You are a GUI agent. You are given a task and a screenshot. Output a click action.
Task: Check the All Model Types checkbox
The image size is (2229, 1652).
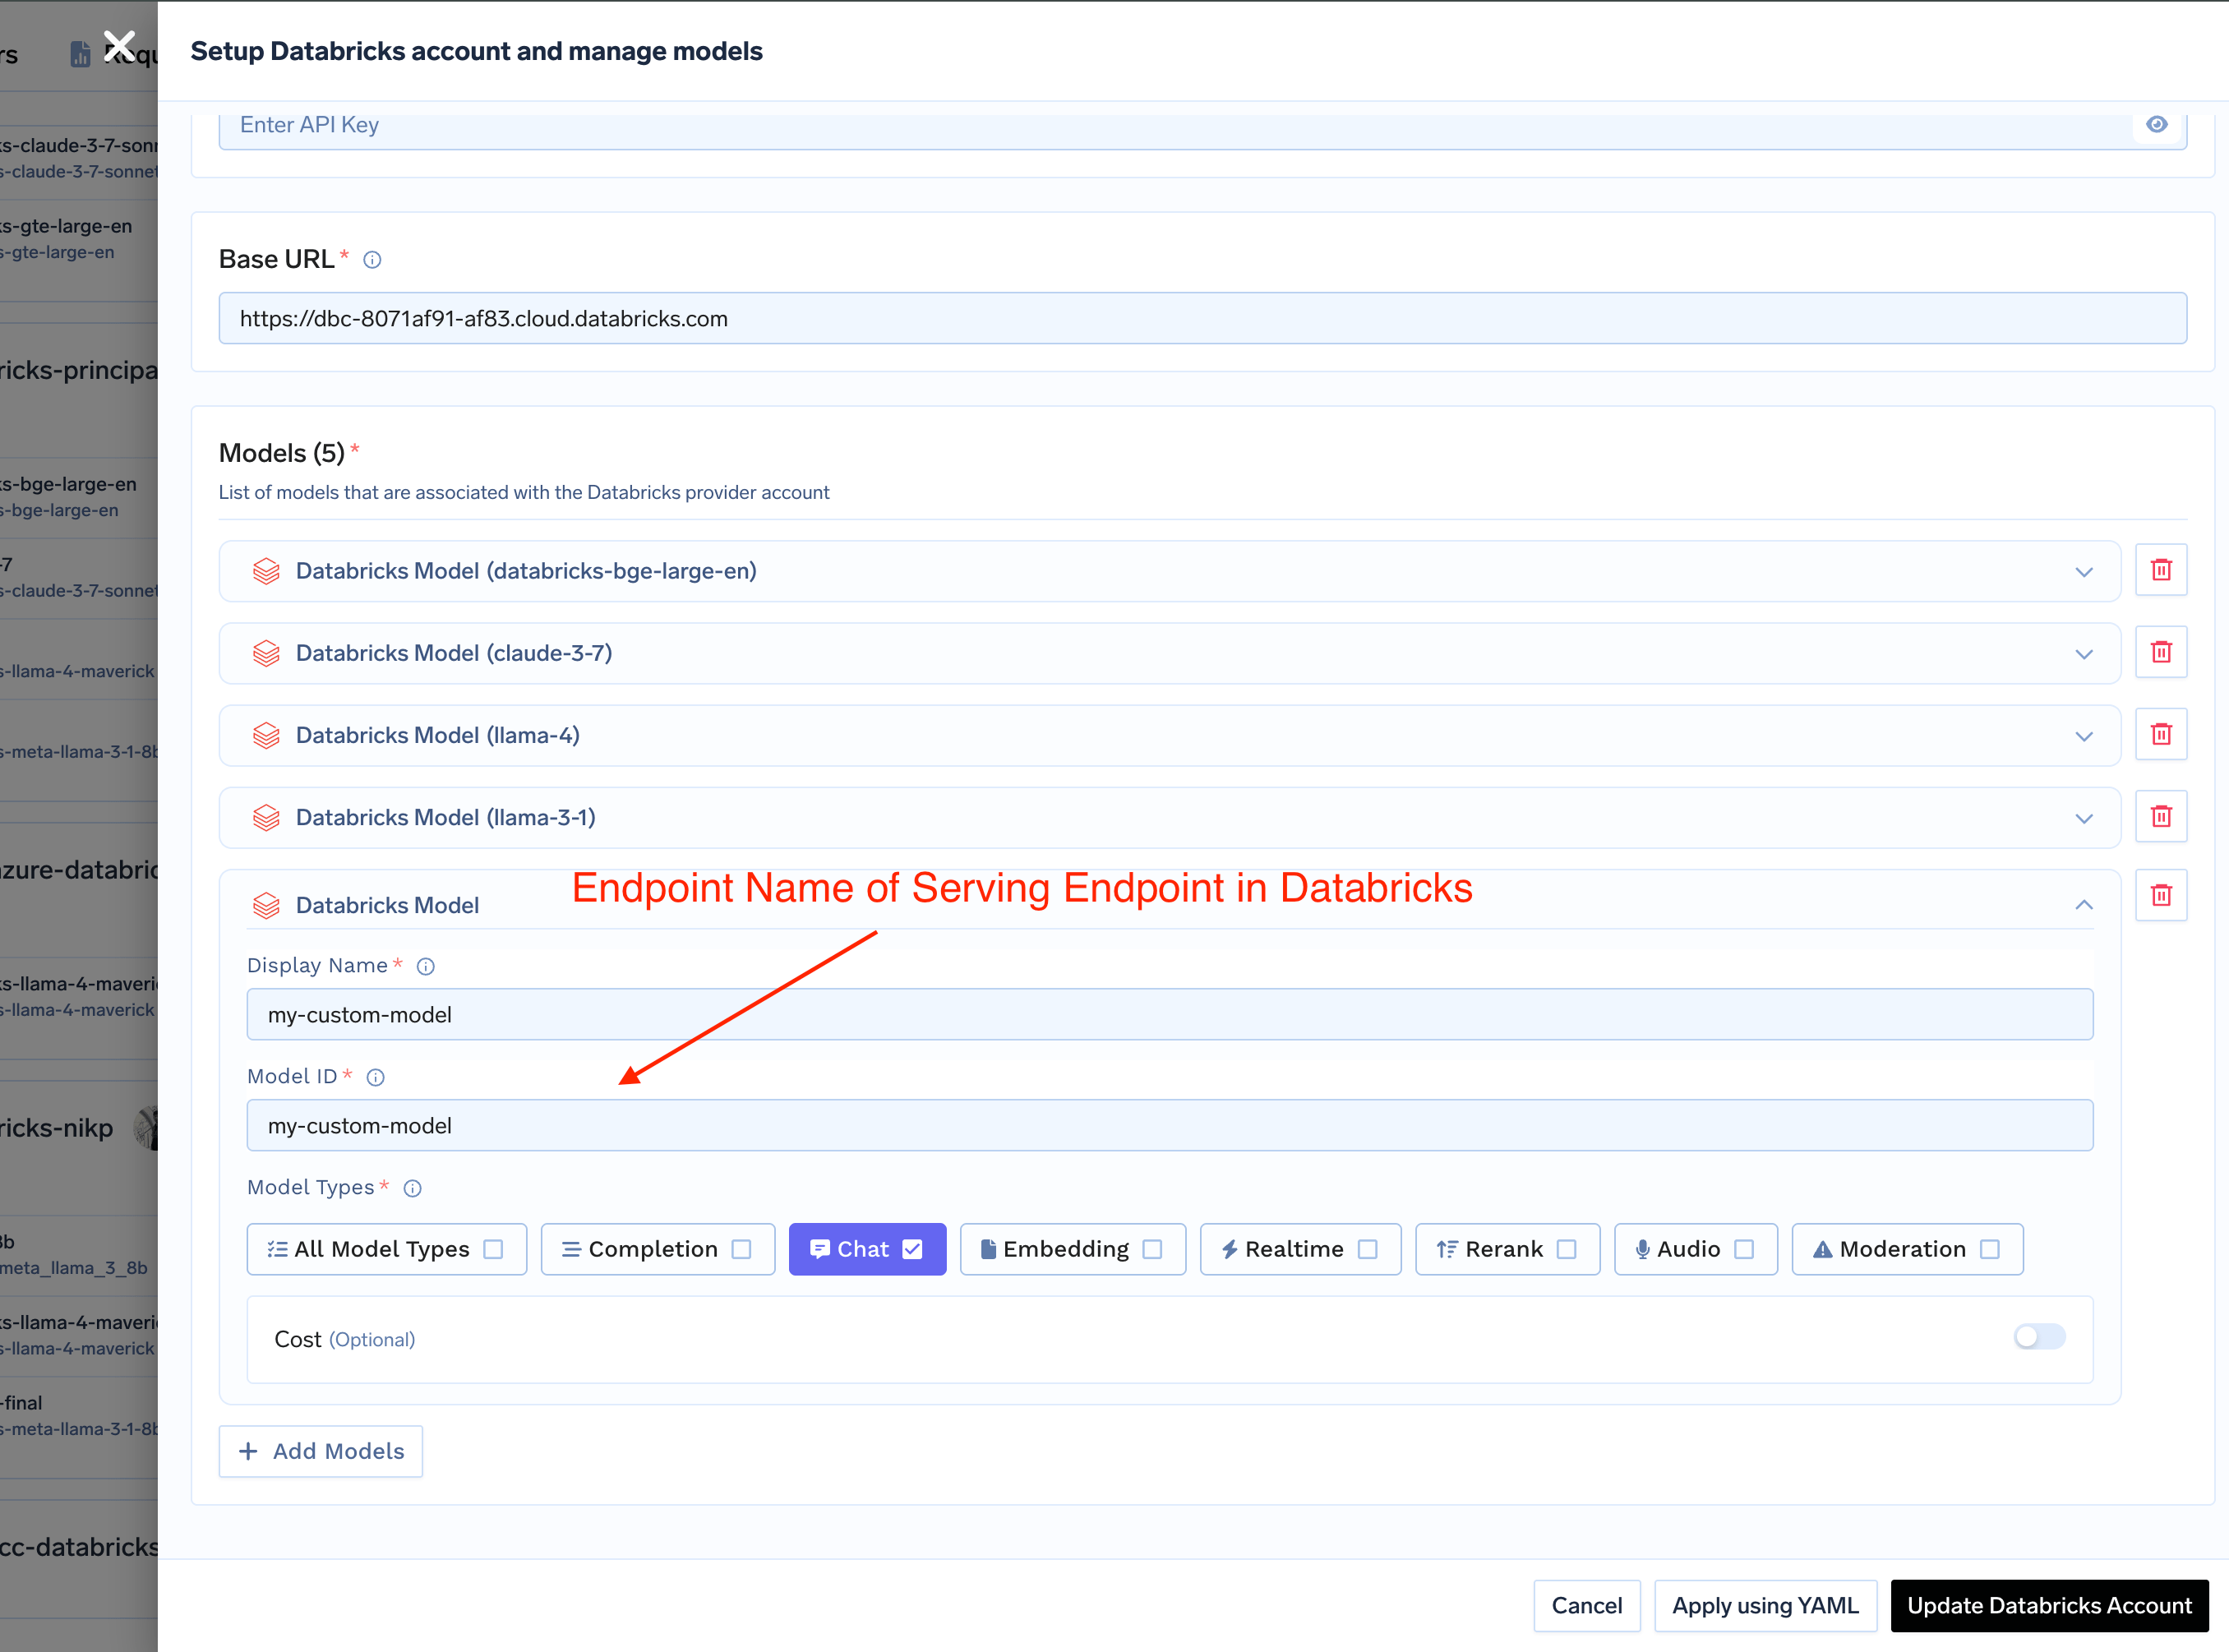(x=493, y=1249)
